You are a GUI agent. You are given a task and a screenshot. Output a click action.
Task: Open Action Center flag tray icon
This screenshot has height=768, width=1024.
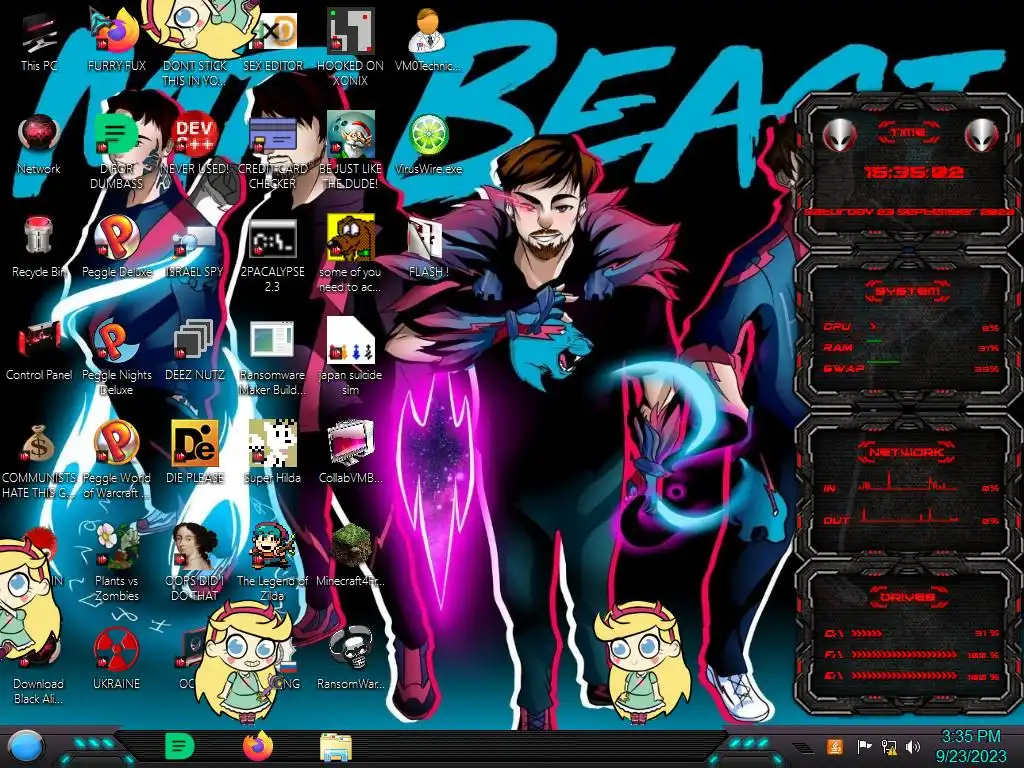(864, 746)
